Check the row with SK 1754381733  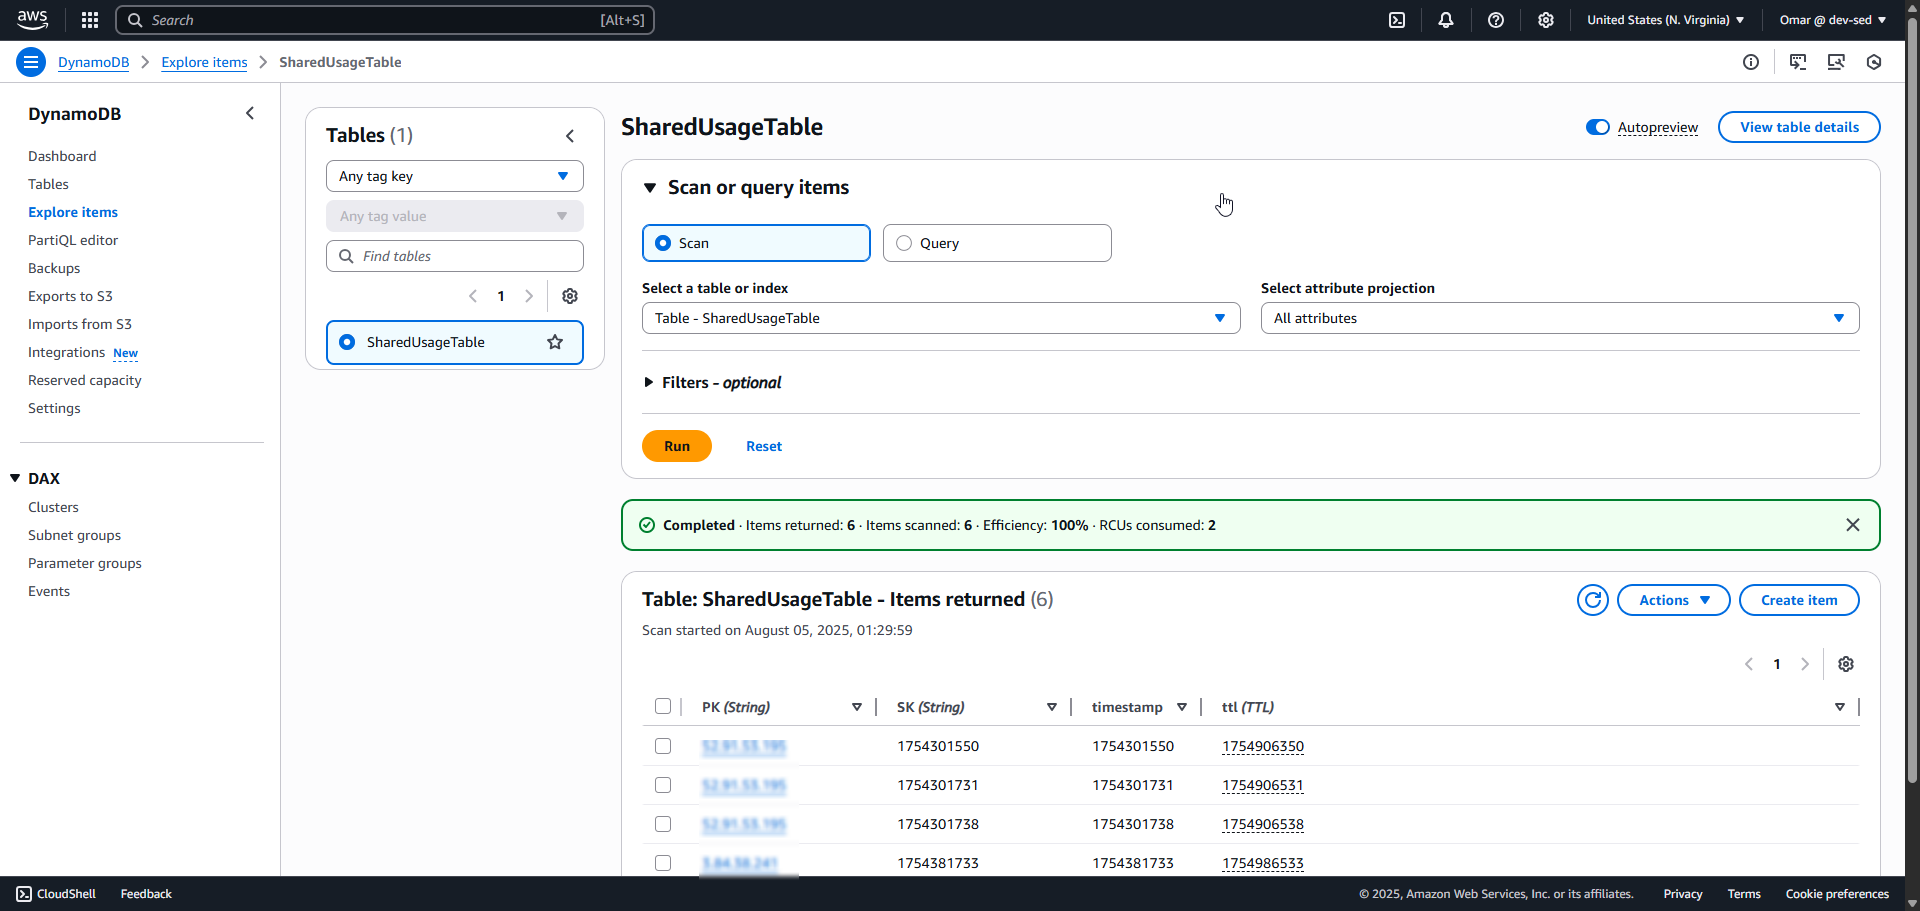click(663, 863)
